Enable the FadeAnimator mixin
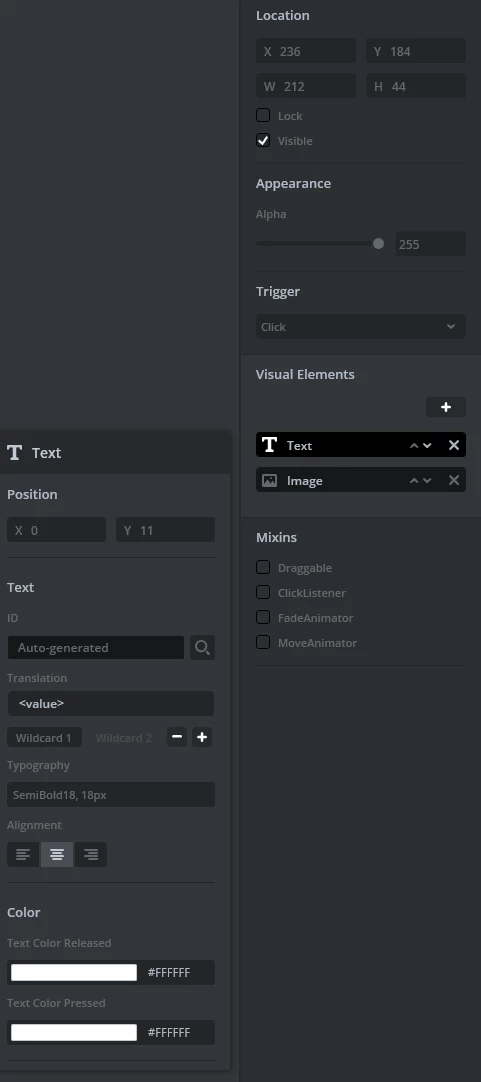Screen dimensions: 481x1082 [263, 617]
